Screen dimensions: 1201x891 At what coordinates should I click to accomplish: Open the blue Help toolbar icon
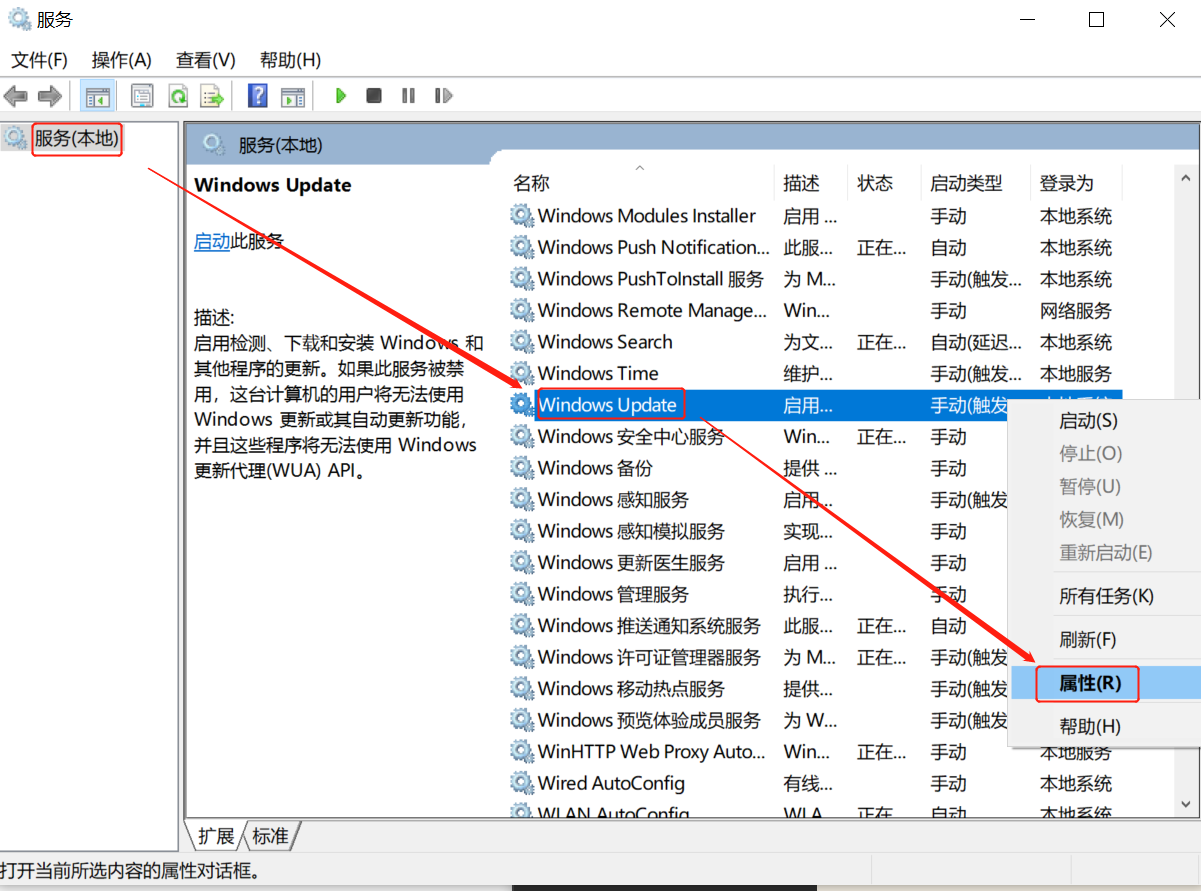[x=258, y=96]
